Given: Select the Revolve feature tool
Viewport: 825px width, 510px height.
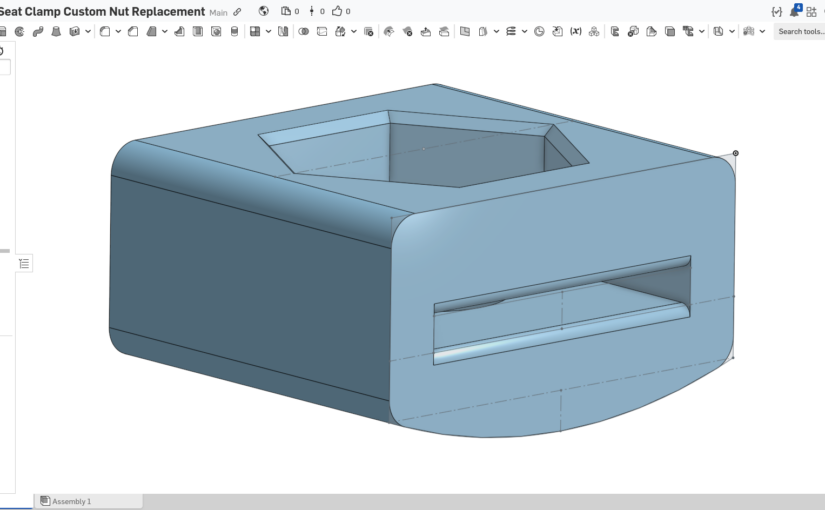Looking at the screenshot, I should (x=19, y=32).
